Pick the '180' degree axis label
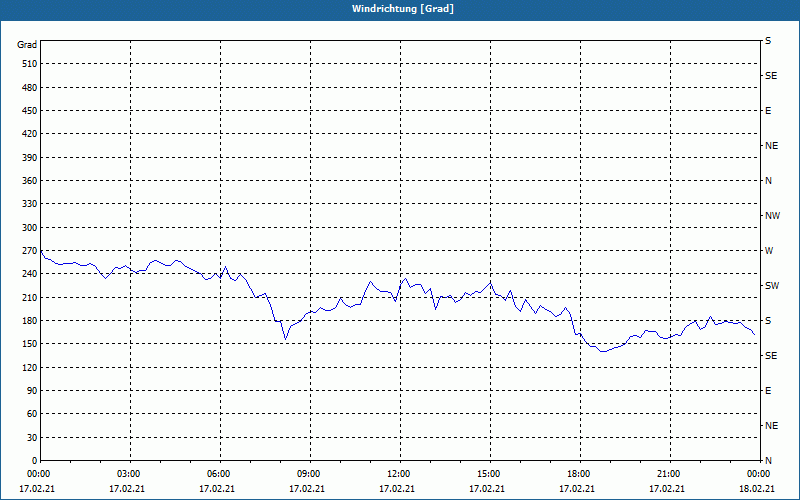This screenshot has width=800, height=500. (30, 320)
